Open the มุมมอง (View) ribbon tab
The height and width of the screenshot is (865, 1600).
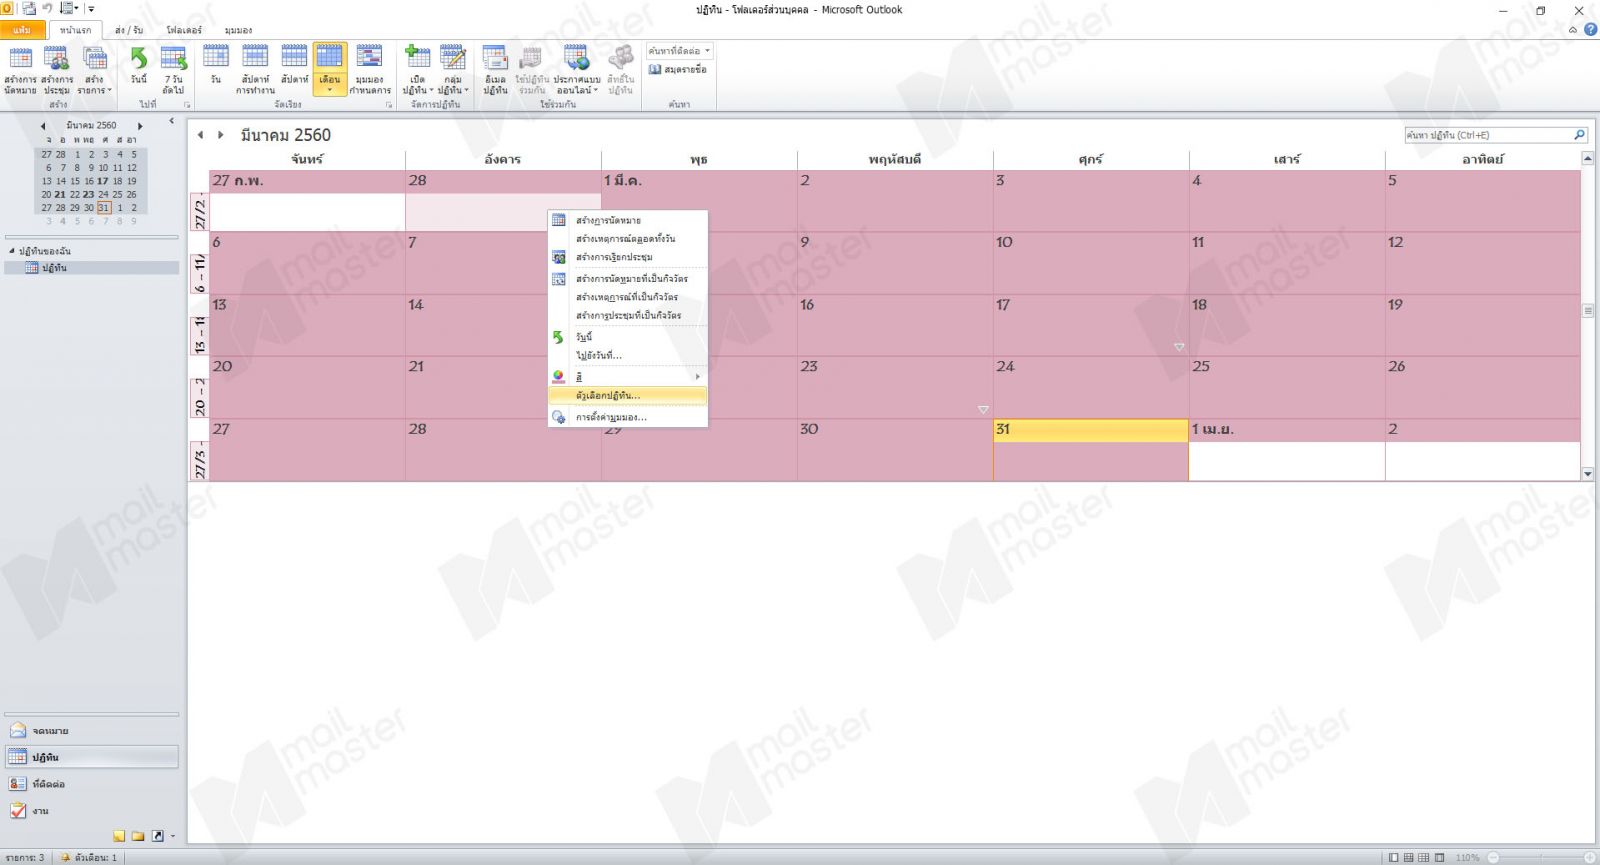[x=238, y=30]
